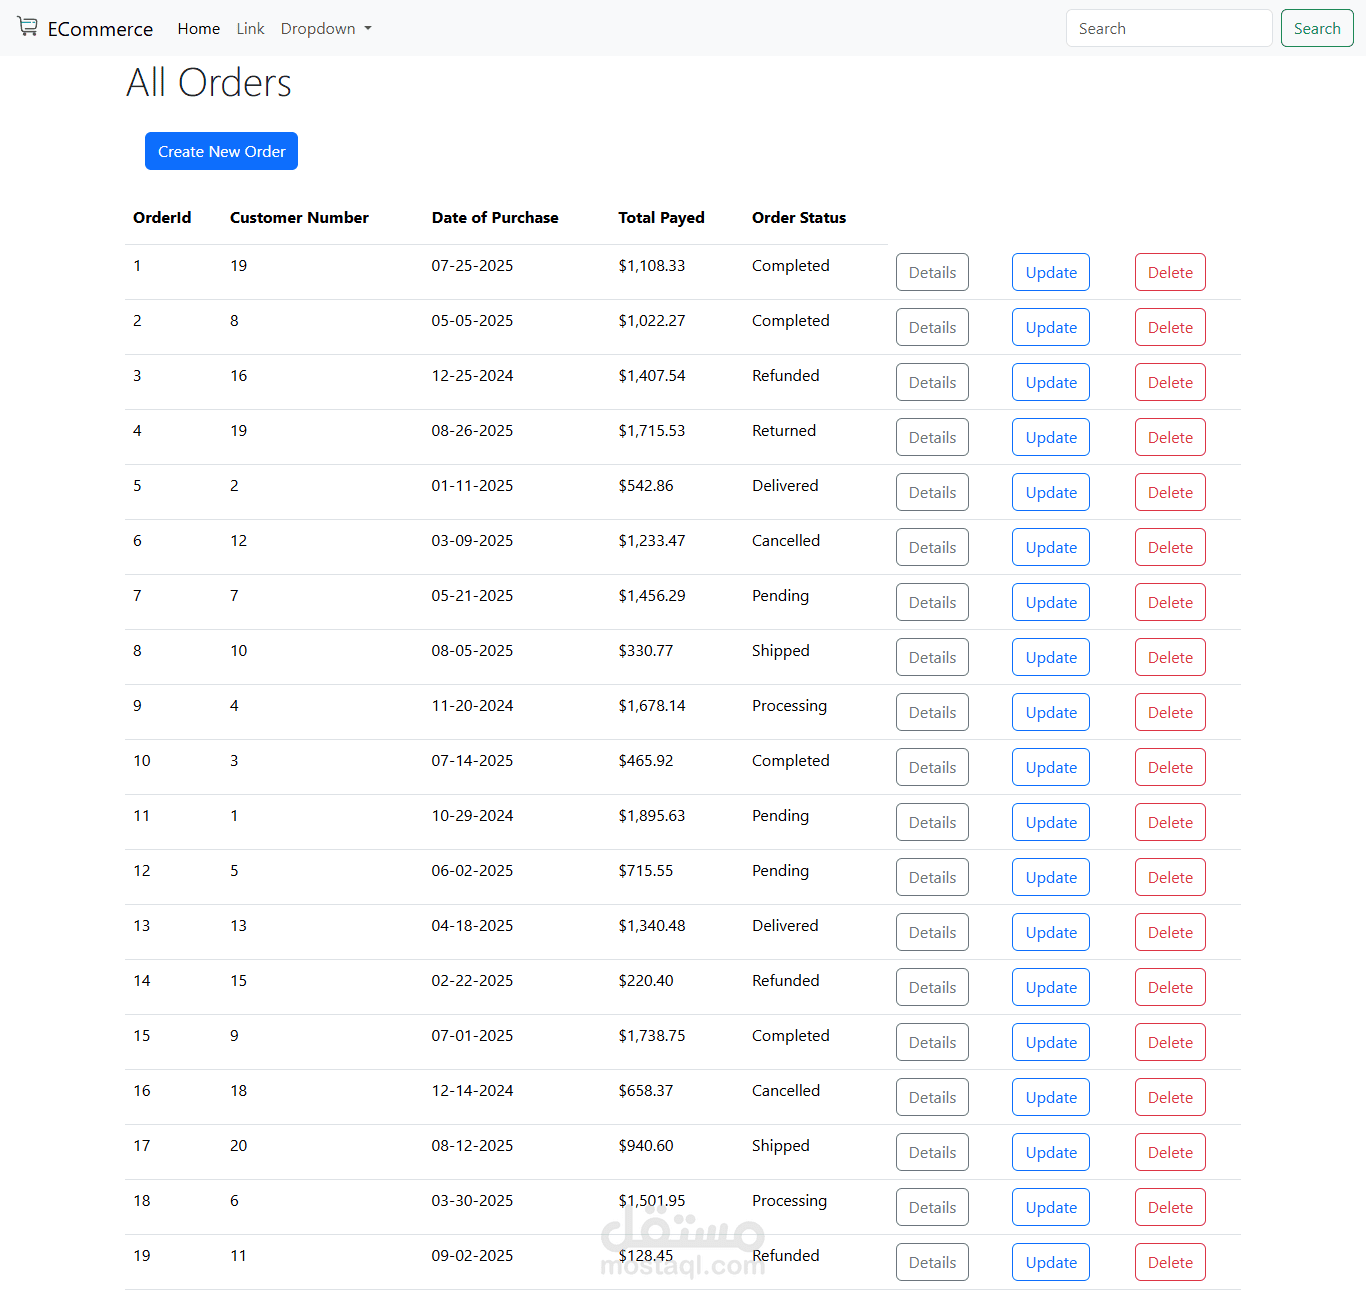Open the Dropdown menu in navbar
Image resolution: width=1366 pixels, height=1306 pixels.
326,29
